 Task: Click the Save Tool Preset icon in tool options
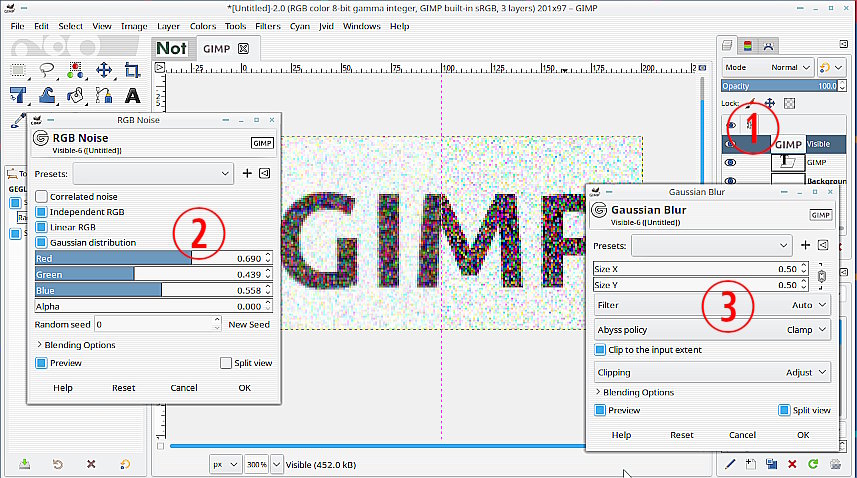tap(24, 464)
